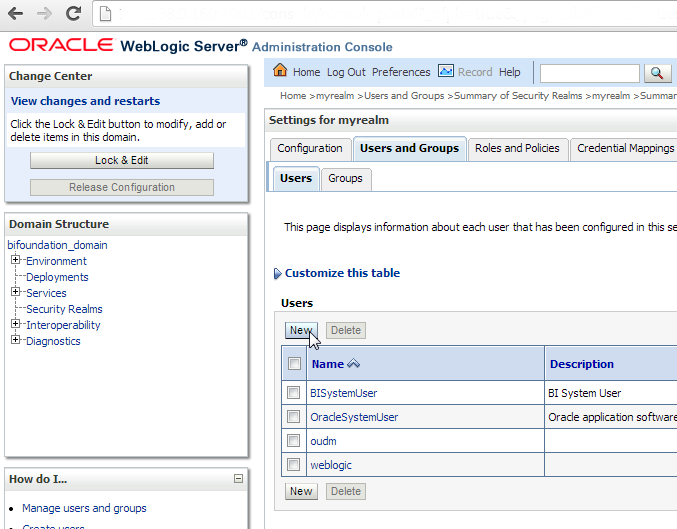Image resolution: width=677 pixels, height=529 pixels.
Task: Click the Home toolbar link
Action: tap(307, 72)
